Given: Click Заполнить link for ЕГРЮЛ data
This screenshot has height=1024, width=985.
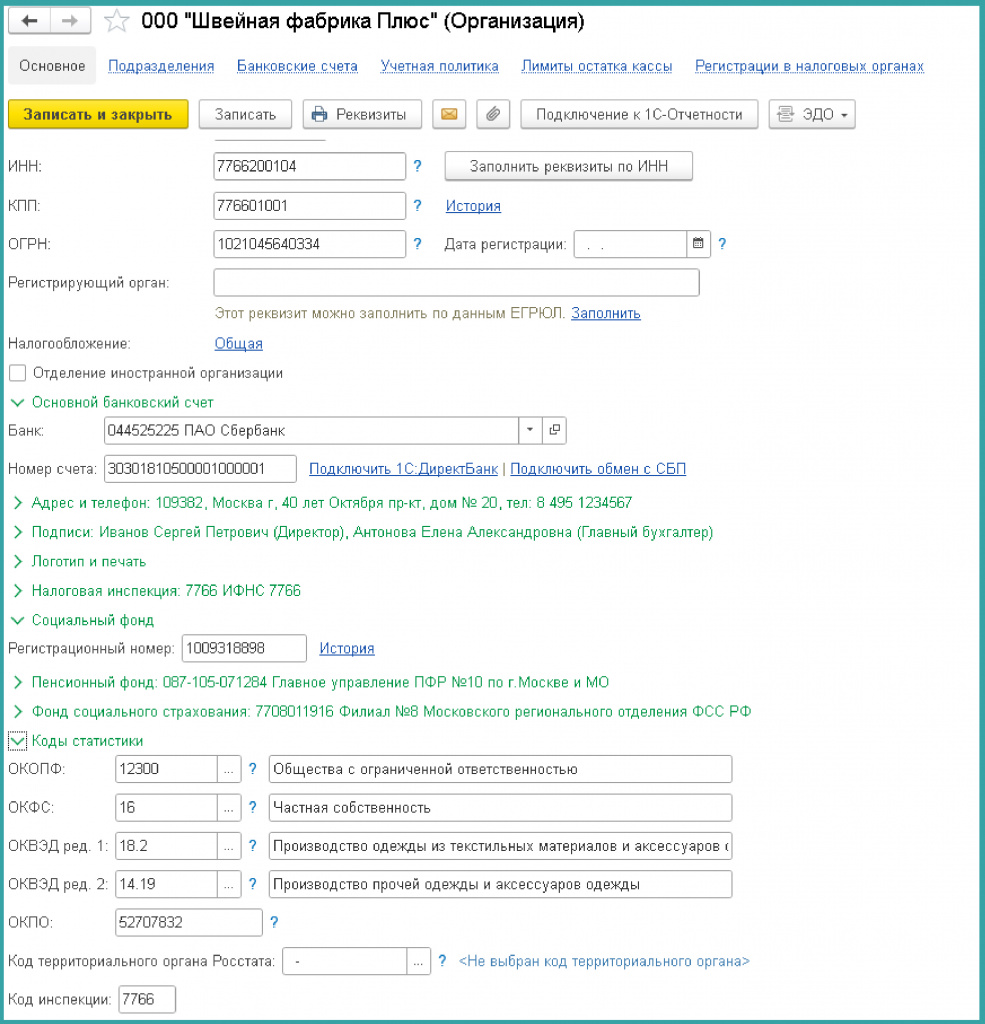Looking at the screenshot, I should tap(606, 313).
